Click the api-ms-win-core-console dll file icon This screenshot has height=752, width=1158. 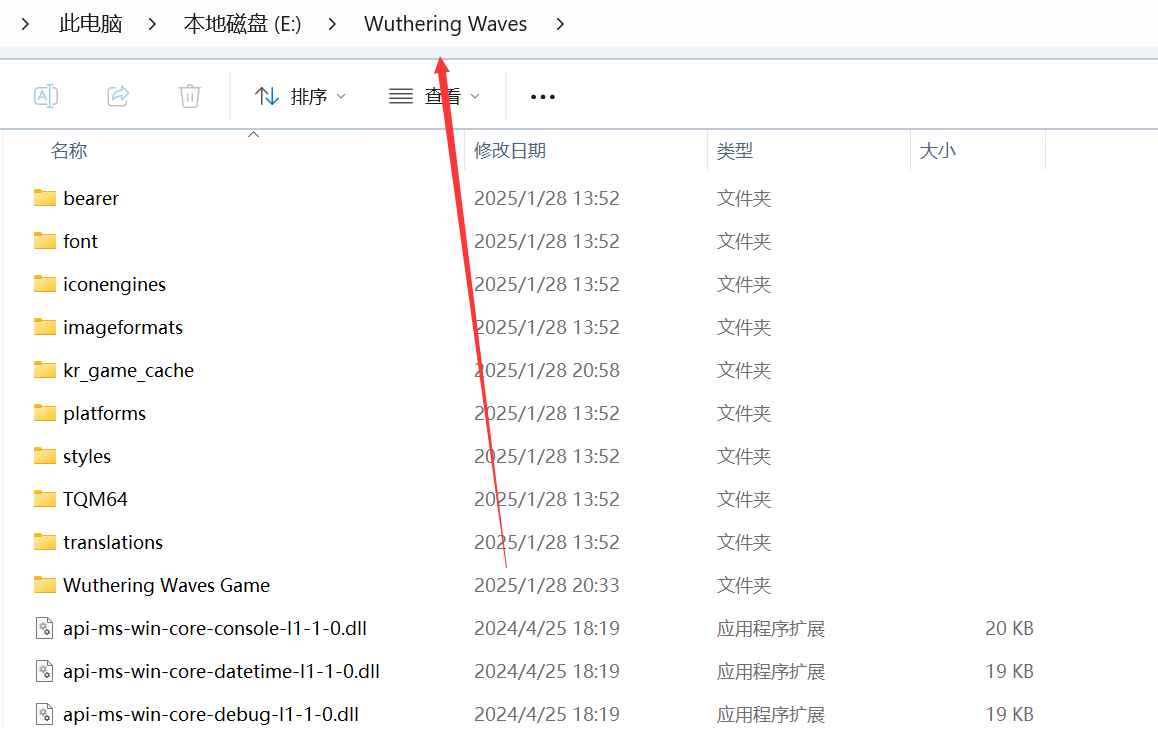pyautogui.click(x=43, y=628)
